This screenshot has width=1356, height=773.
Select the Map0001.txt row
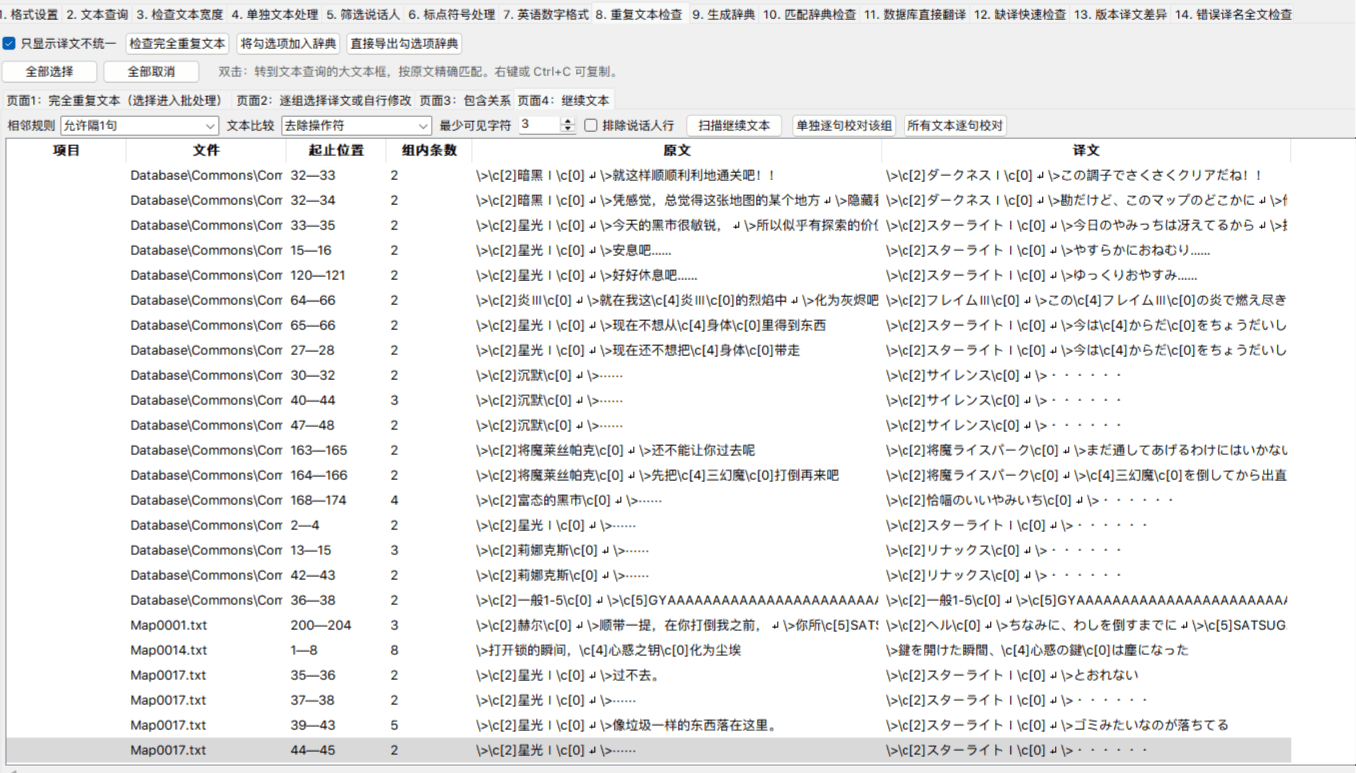[x=648, y=625]
